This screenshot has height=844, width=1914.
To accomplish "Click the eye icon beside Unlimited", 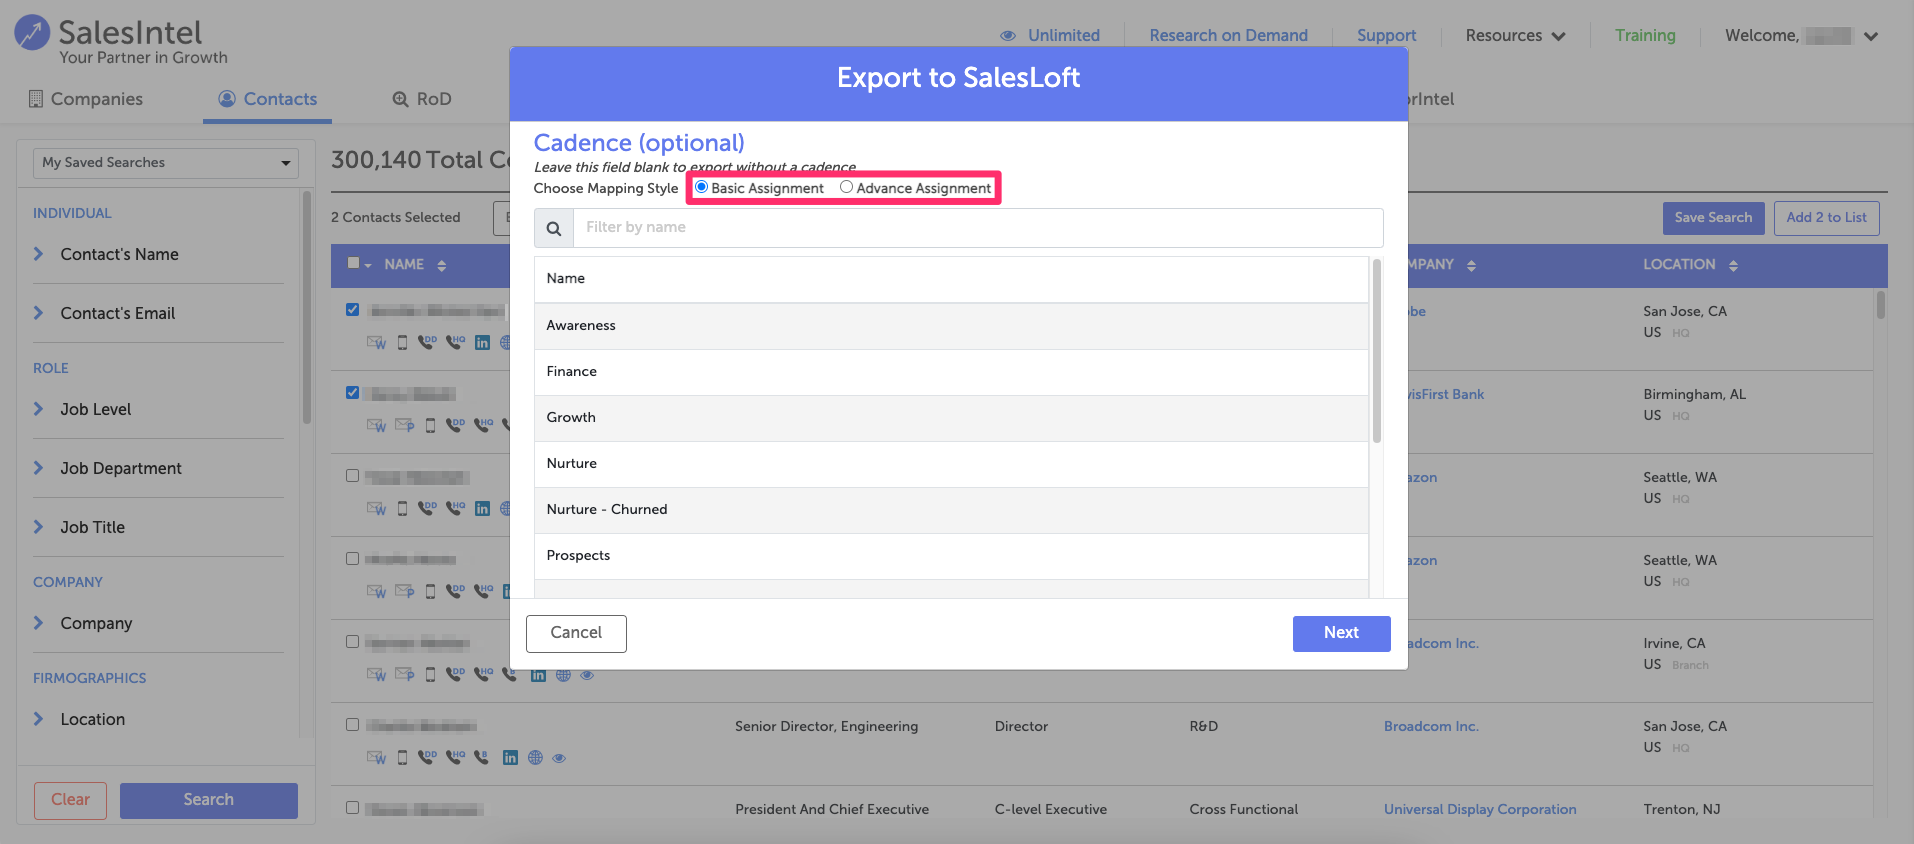I will pyautogui.click(x=1008, y=36).
